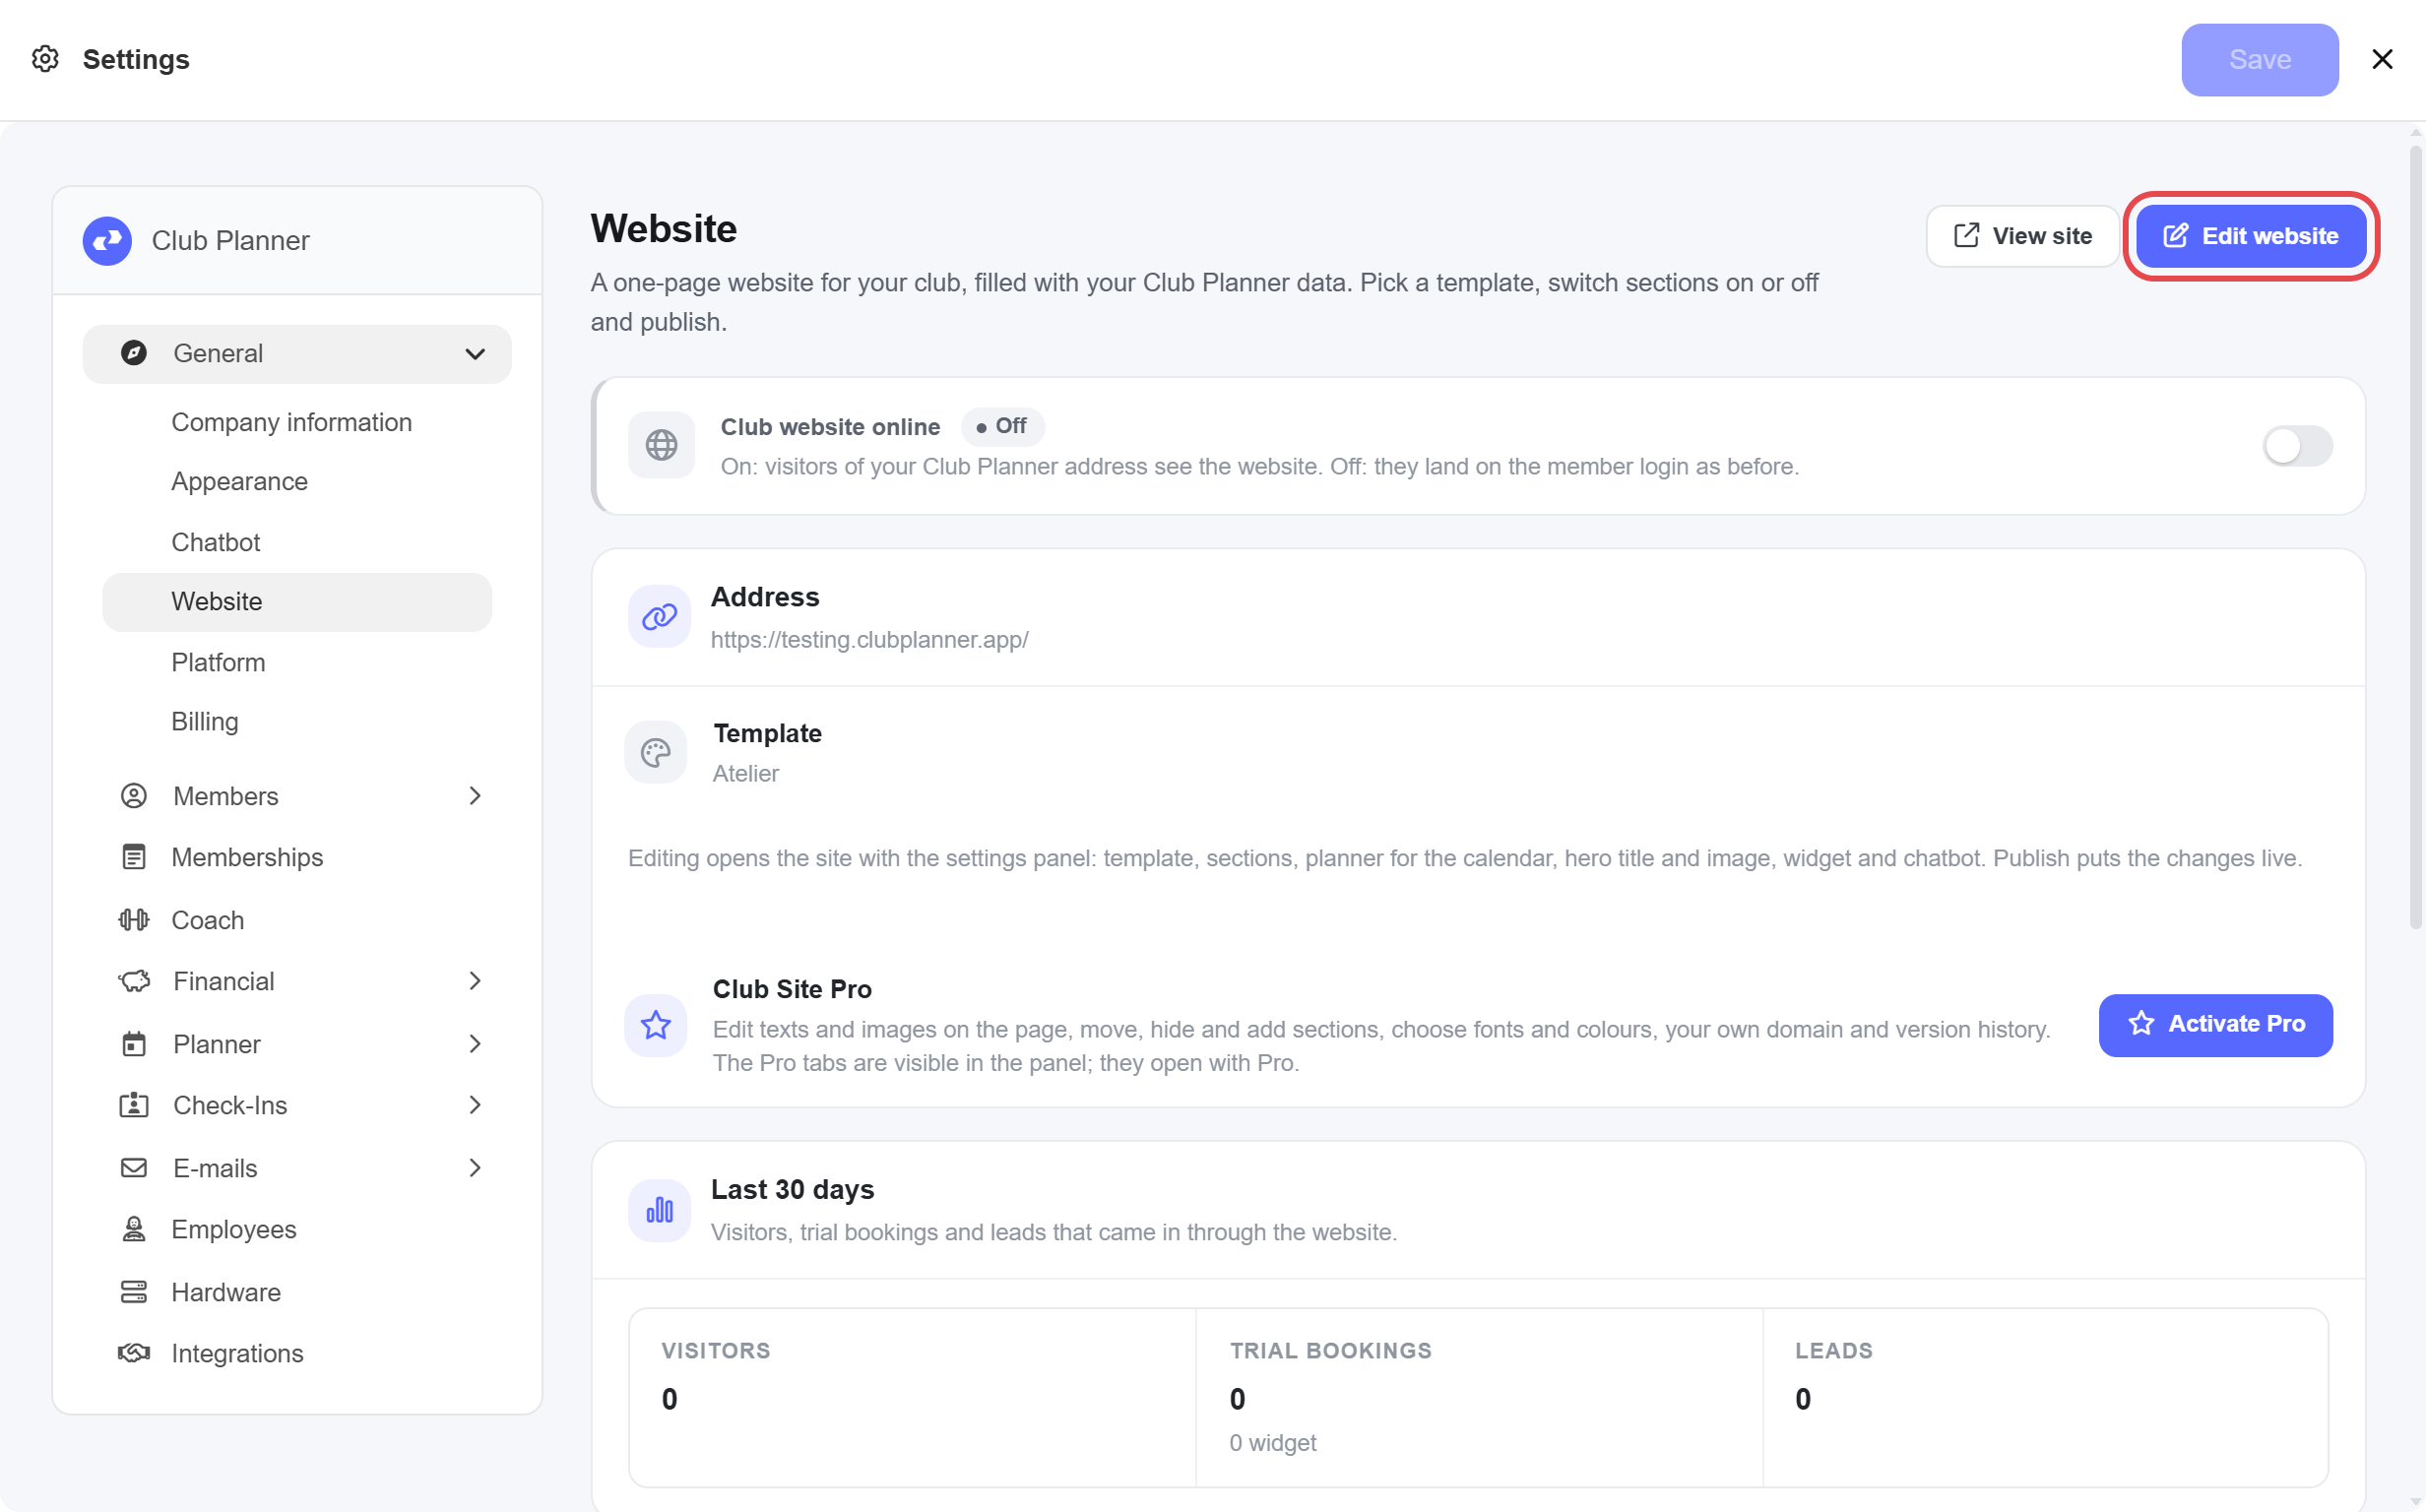The height and width of the screenshot is (1512, 2426).
Task: Click the Financial piggy bank icon
Action: pyautogui.click(x=134, y=981)
